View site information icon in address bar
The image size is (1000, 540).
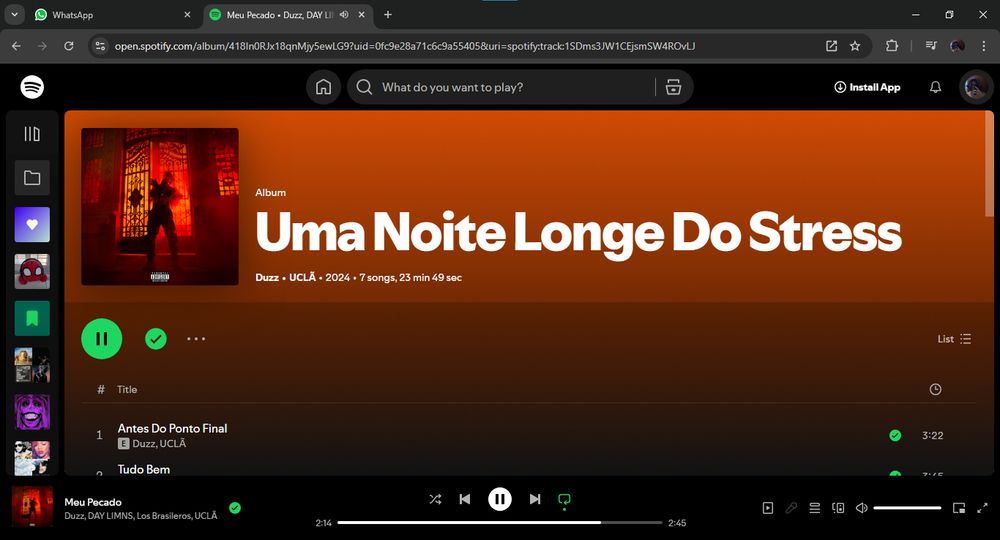[100, 46]
